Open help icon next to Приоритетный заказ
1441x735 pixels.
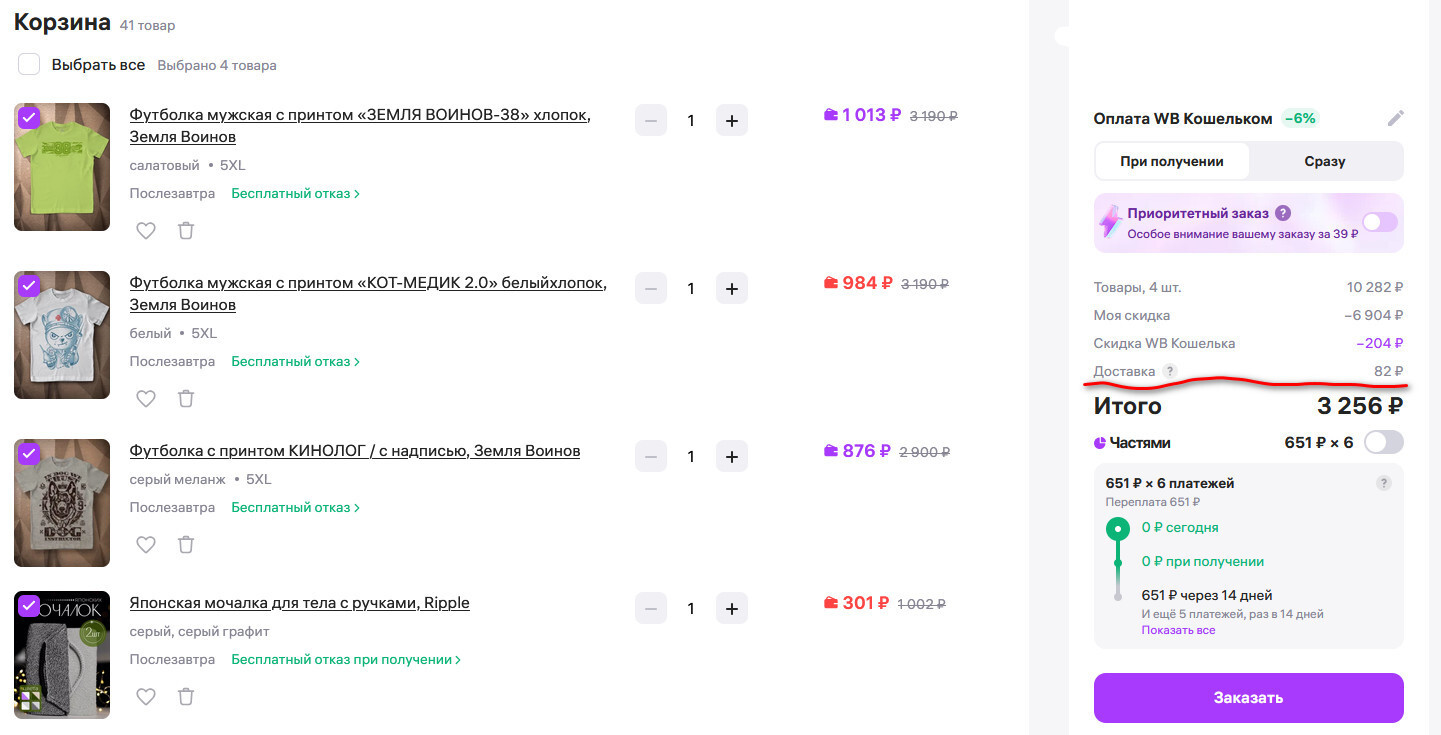coord(1283,213)
